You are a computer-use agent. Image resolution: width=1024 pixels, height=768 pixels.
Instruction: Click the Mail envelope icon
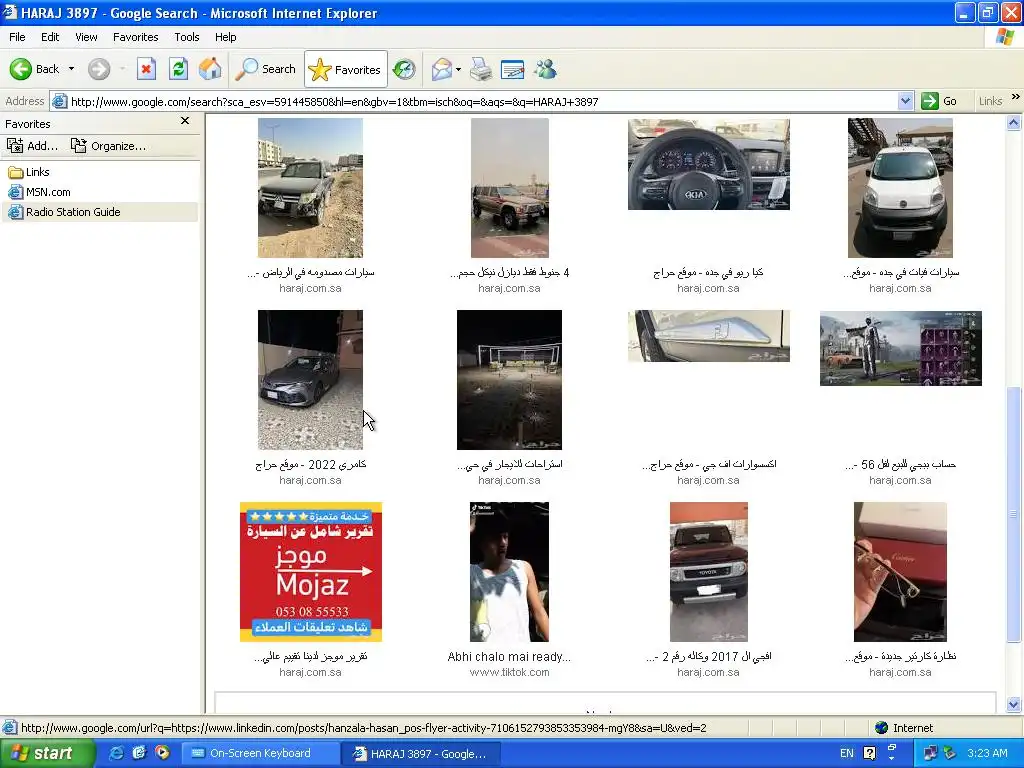click(x=441, y=69)
